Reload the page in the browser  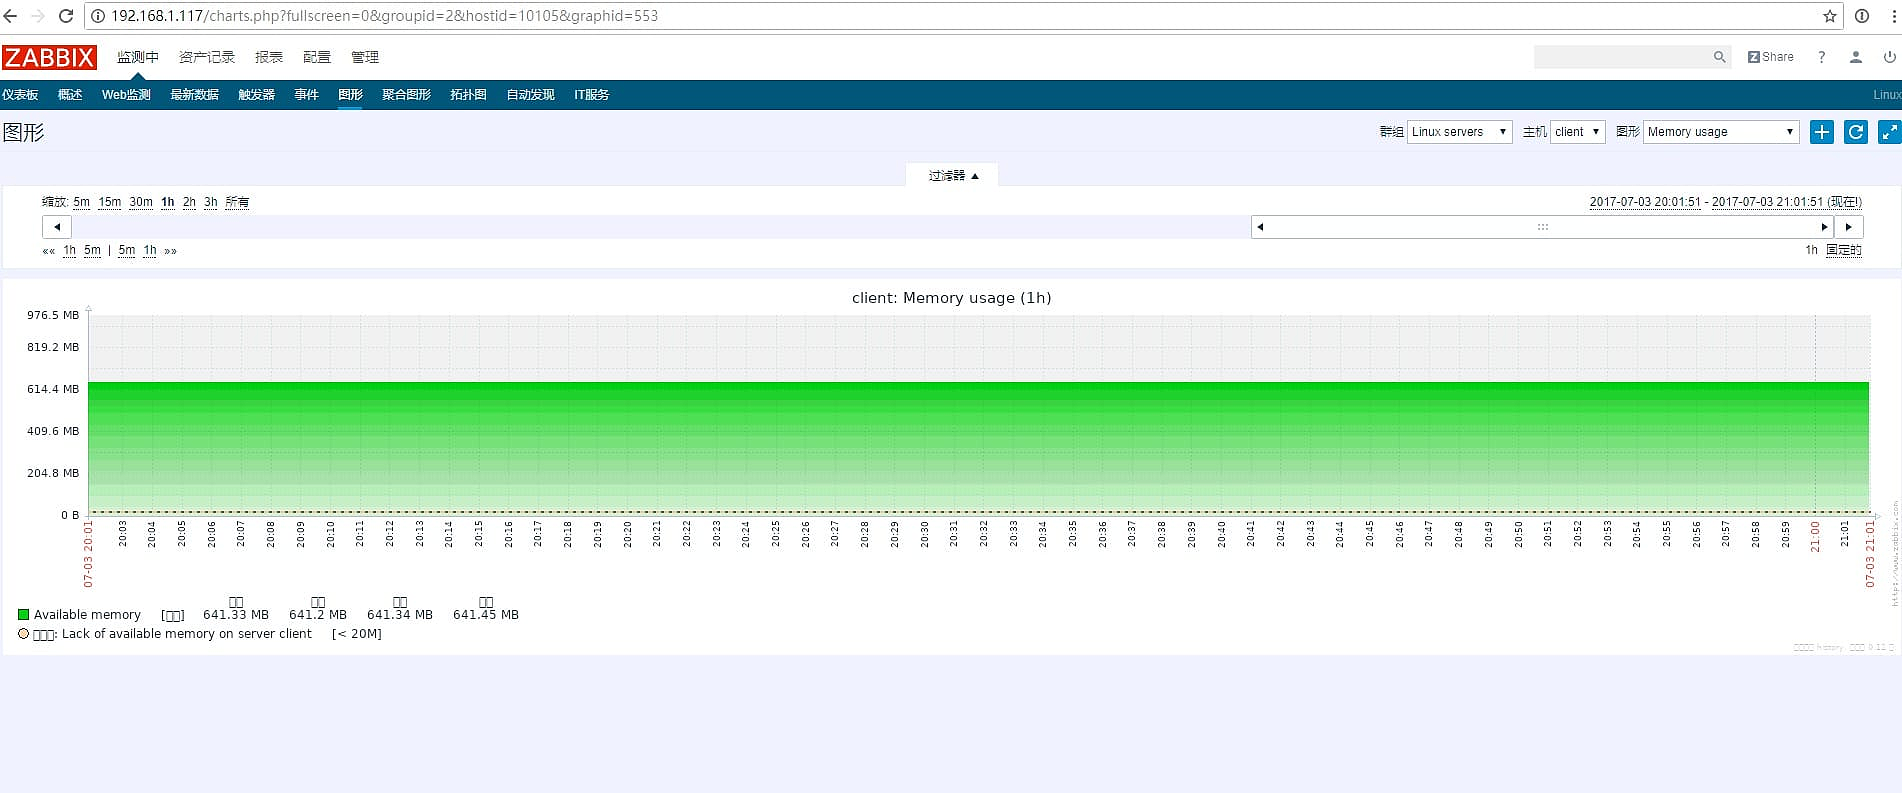pyautogui.click(x=66, y=16)
